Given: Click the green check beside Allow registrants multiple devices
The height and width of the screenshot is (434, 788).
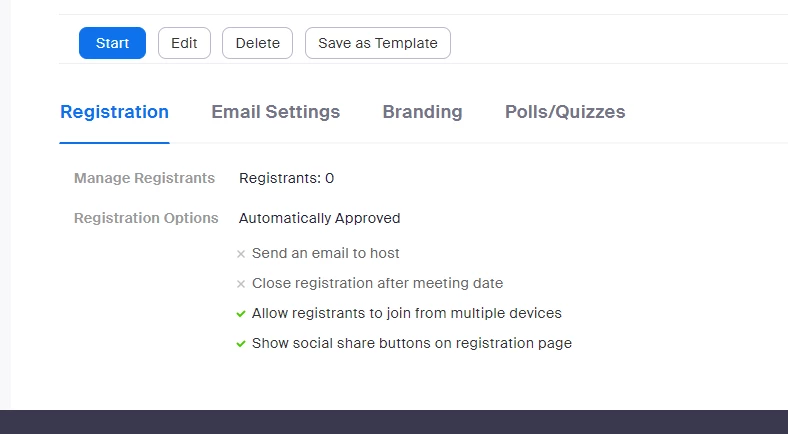Looking at the screenshot, I should coord(241,314).
